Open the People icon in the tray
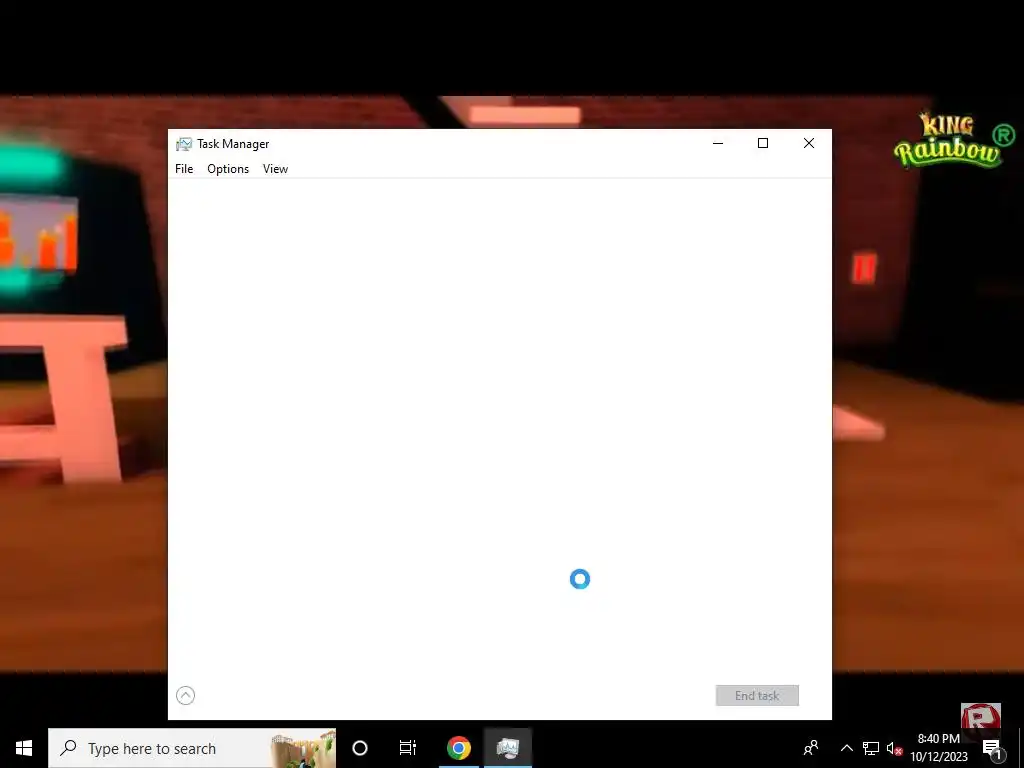This screenshot has height=768, width=1024. click(811, 748)
